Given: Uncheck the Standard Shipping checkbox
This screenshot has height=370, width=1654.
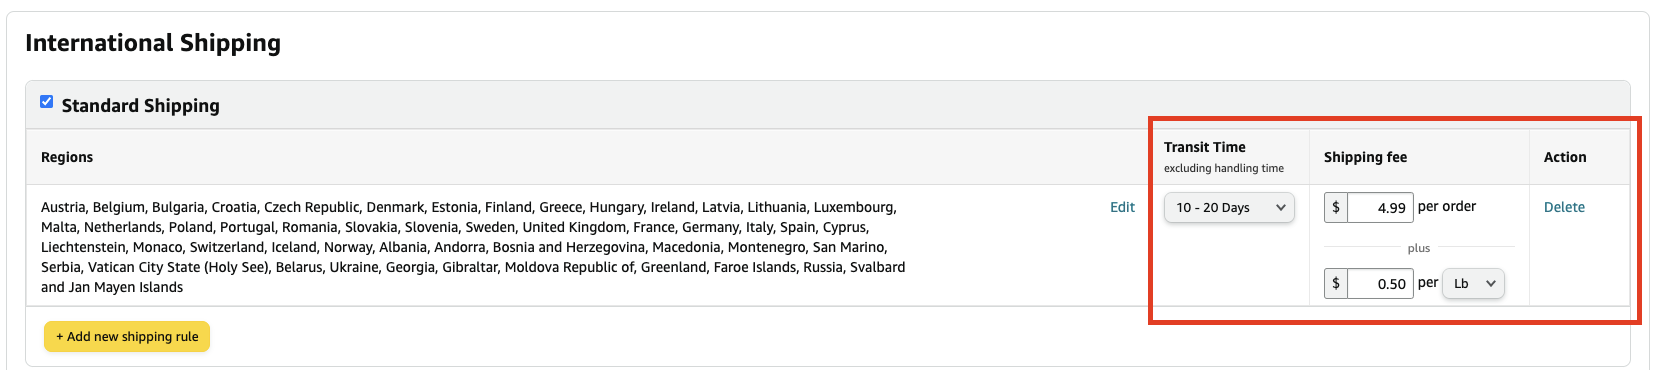Looking at the screenshot, I should pyautogui.click(x=46, y=102).
